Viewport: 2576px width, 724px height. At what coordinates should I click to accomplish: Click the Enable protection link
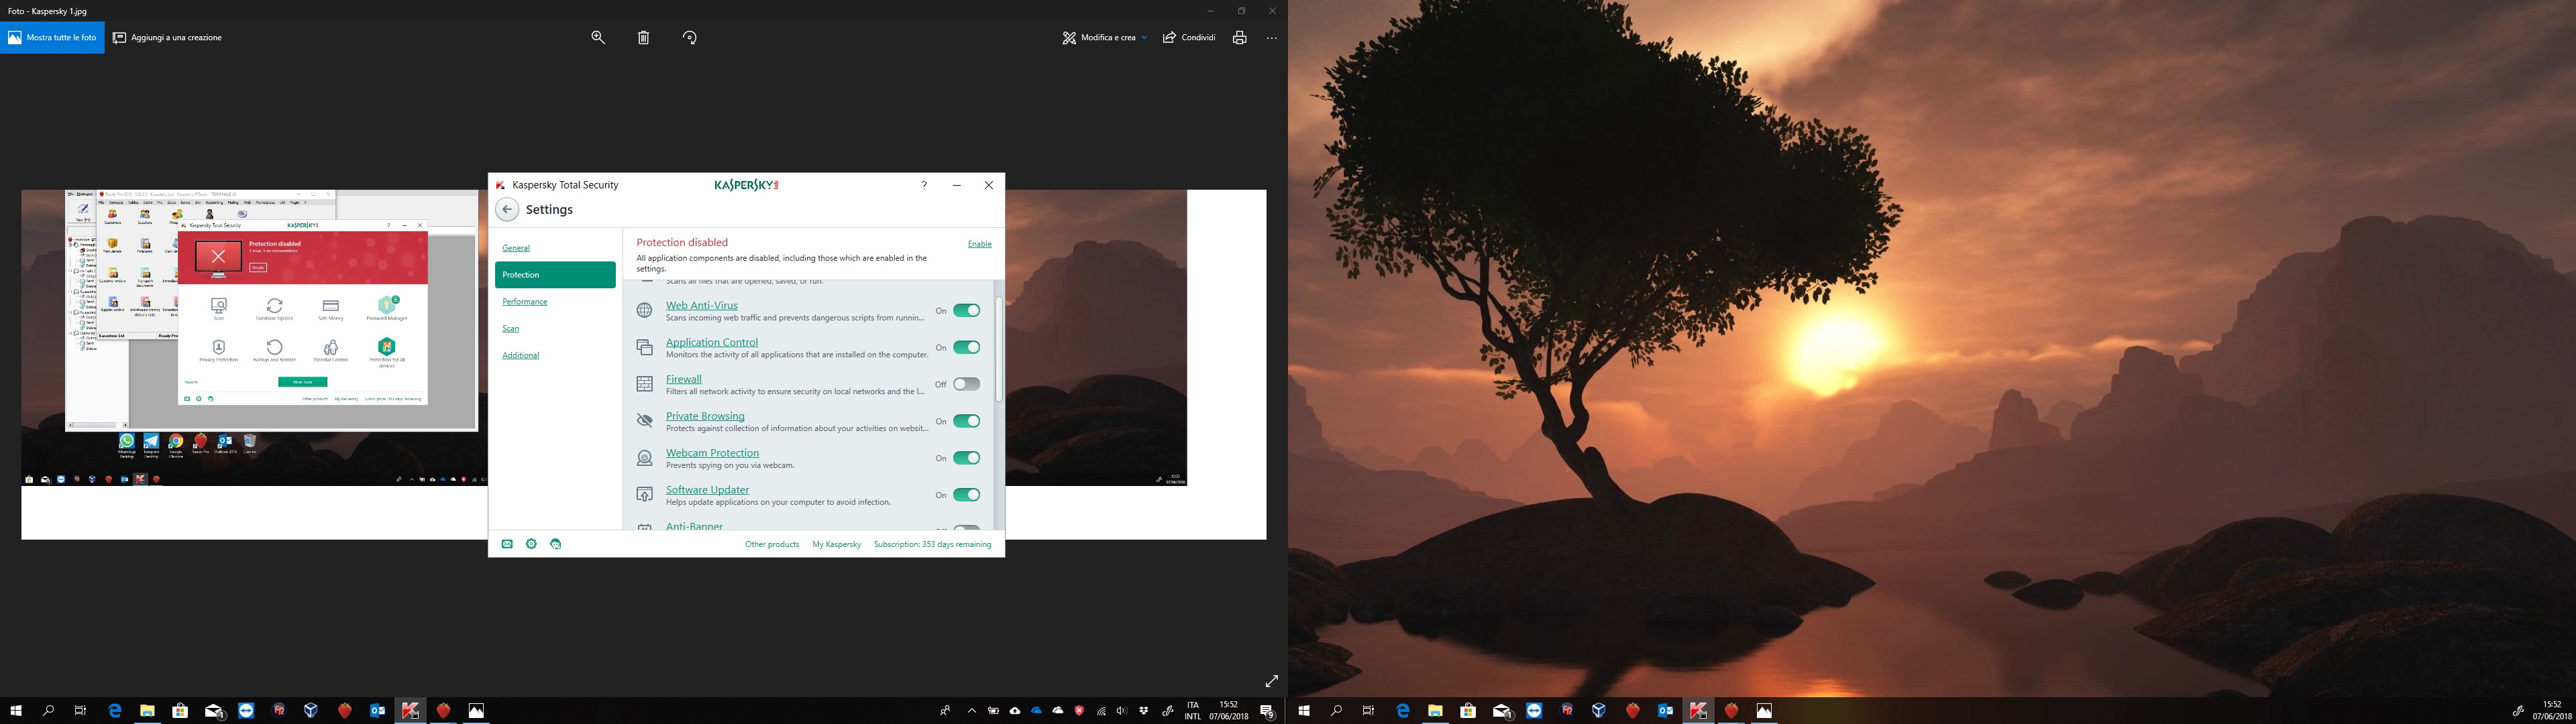(979, 244)
